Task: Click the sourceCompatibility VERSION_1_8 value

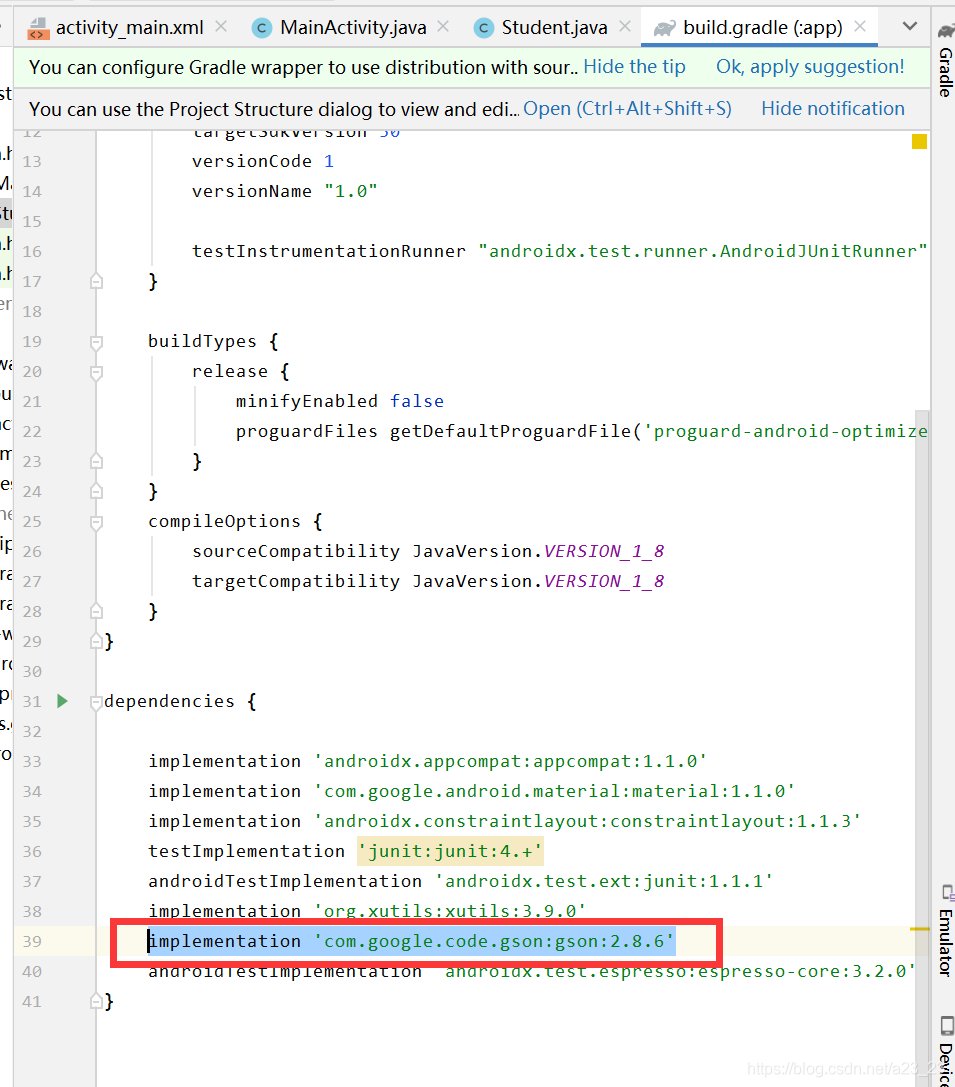Action: click(604, 551)
